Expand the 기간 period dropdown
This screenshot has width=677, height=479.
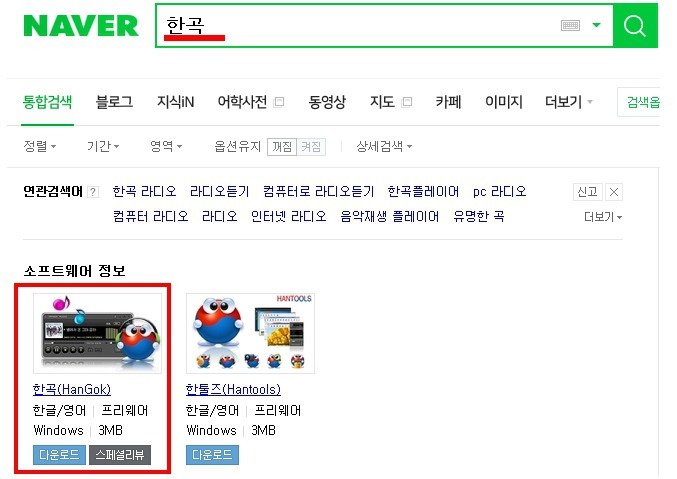coord(103,146)
